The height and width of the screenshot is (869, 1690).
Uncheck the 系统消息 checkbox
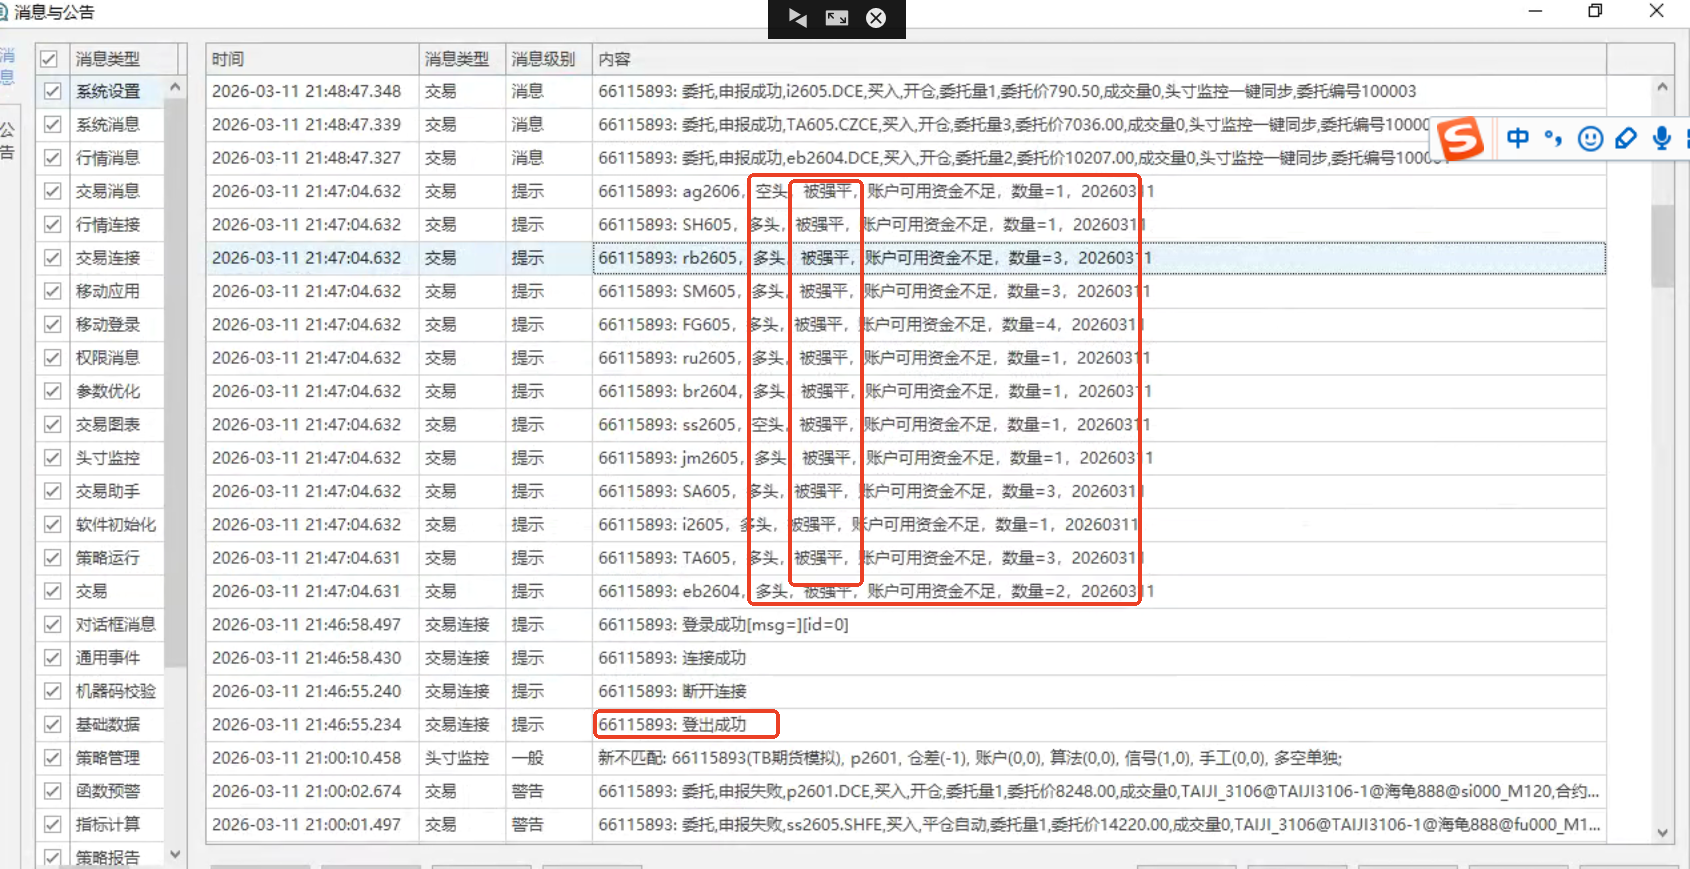(x=53, y=125)
